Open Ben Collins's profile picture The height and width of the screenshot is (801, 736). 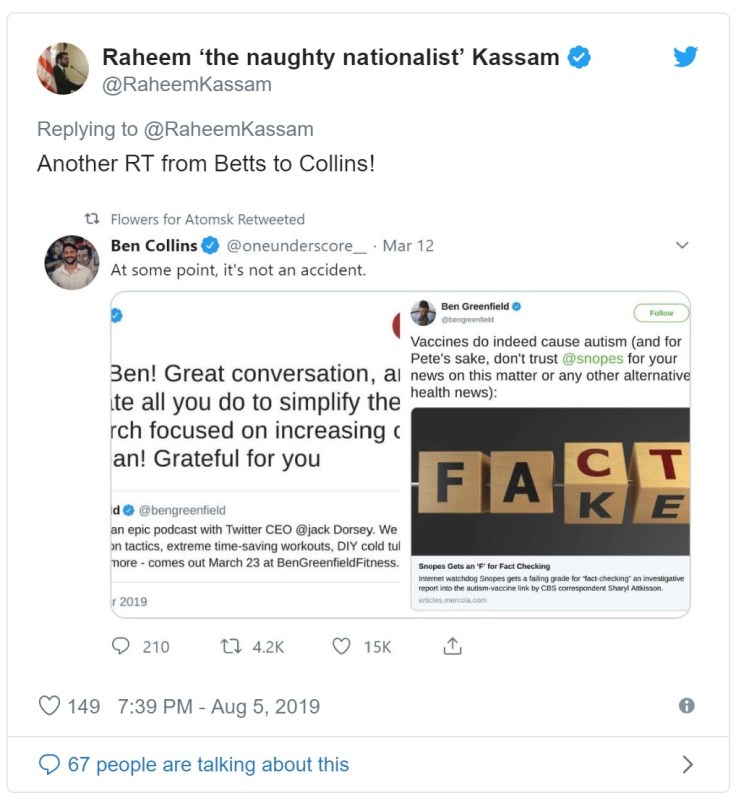pyautogui.click(x=71, y=263)
